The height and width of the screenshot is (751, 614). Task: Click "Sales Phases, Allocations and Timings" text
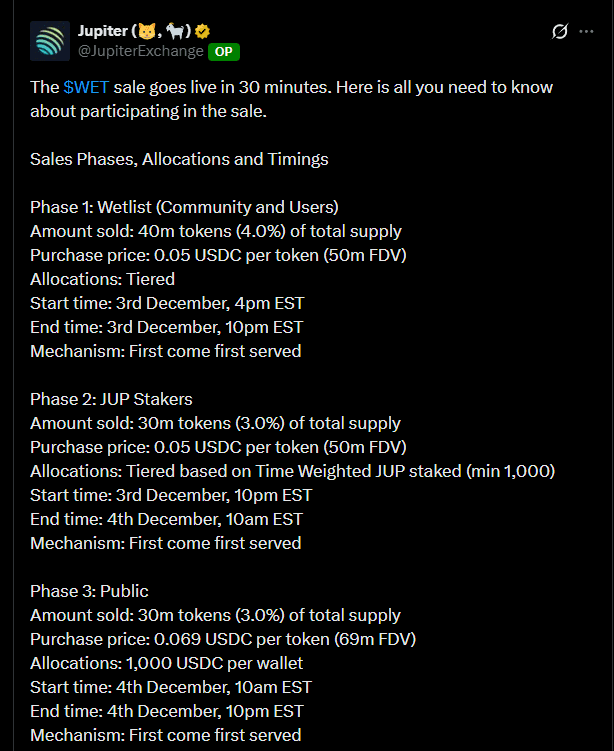[179, 159]
